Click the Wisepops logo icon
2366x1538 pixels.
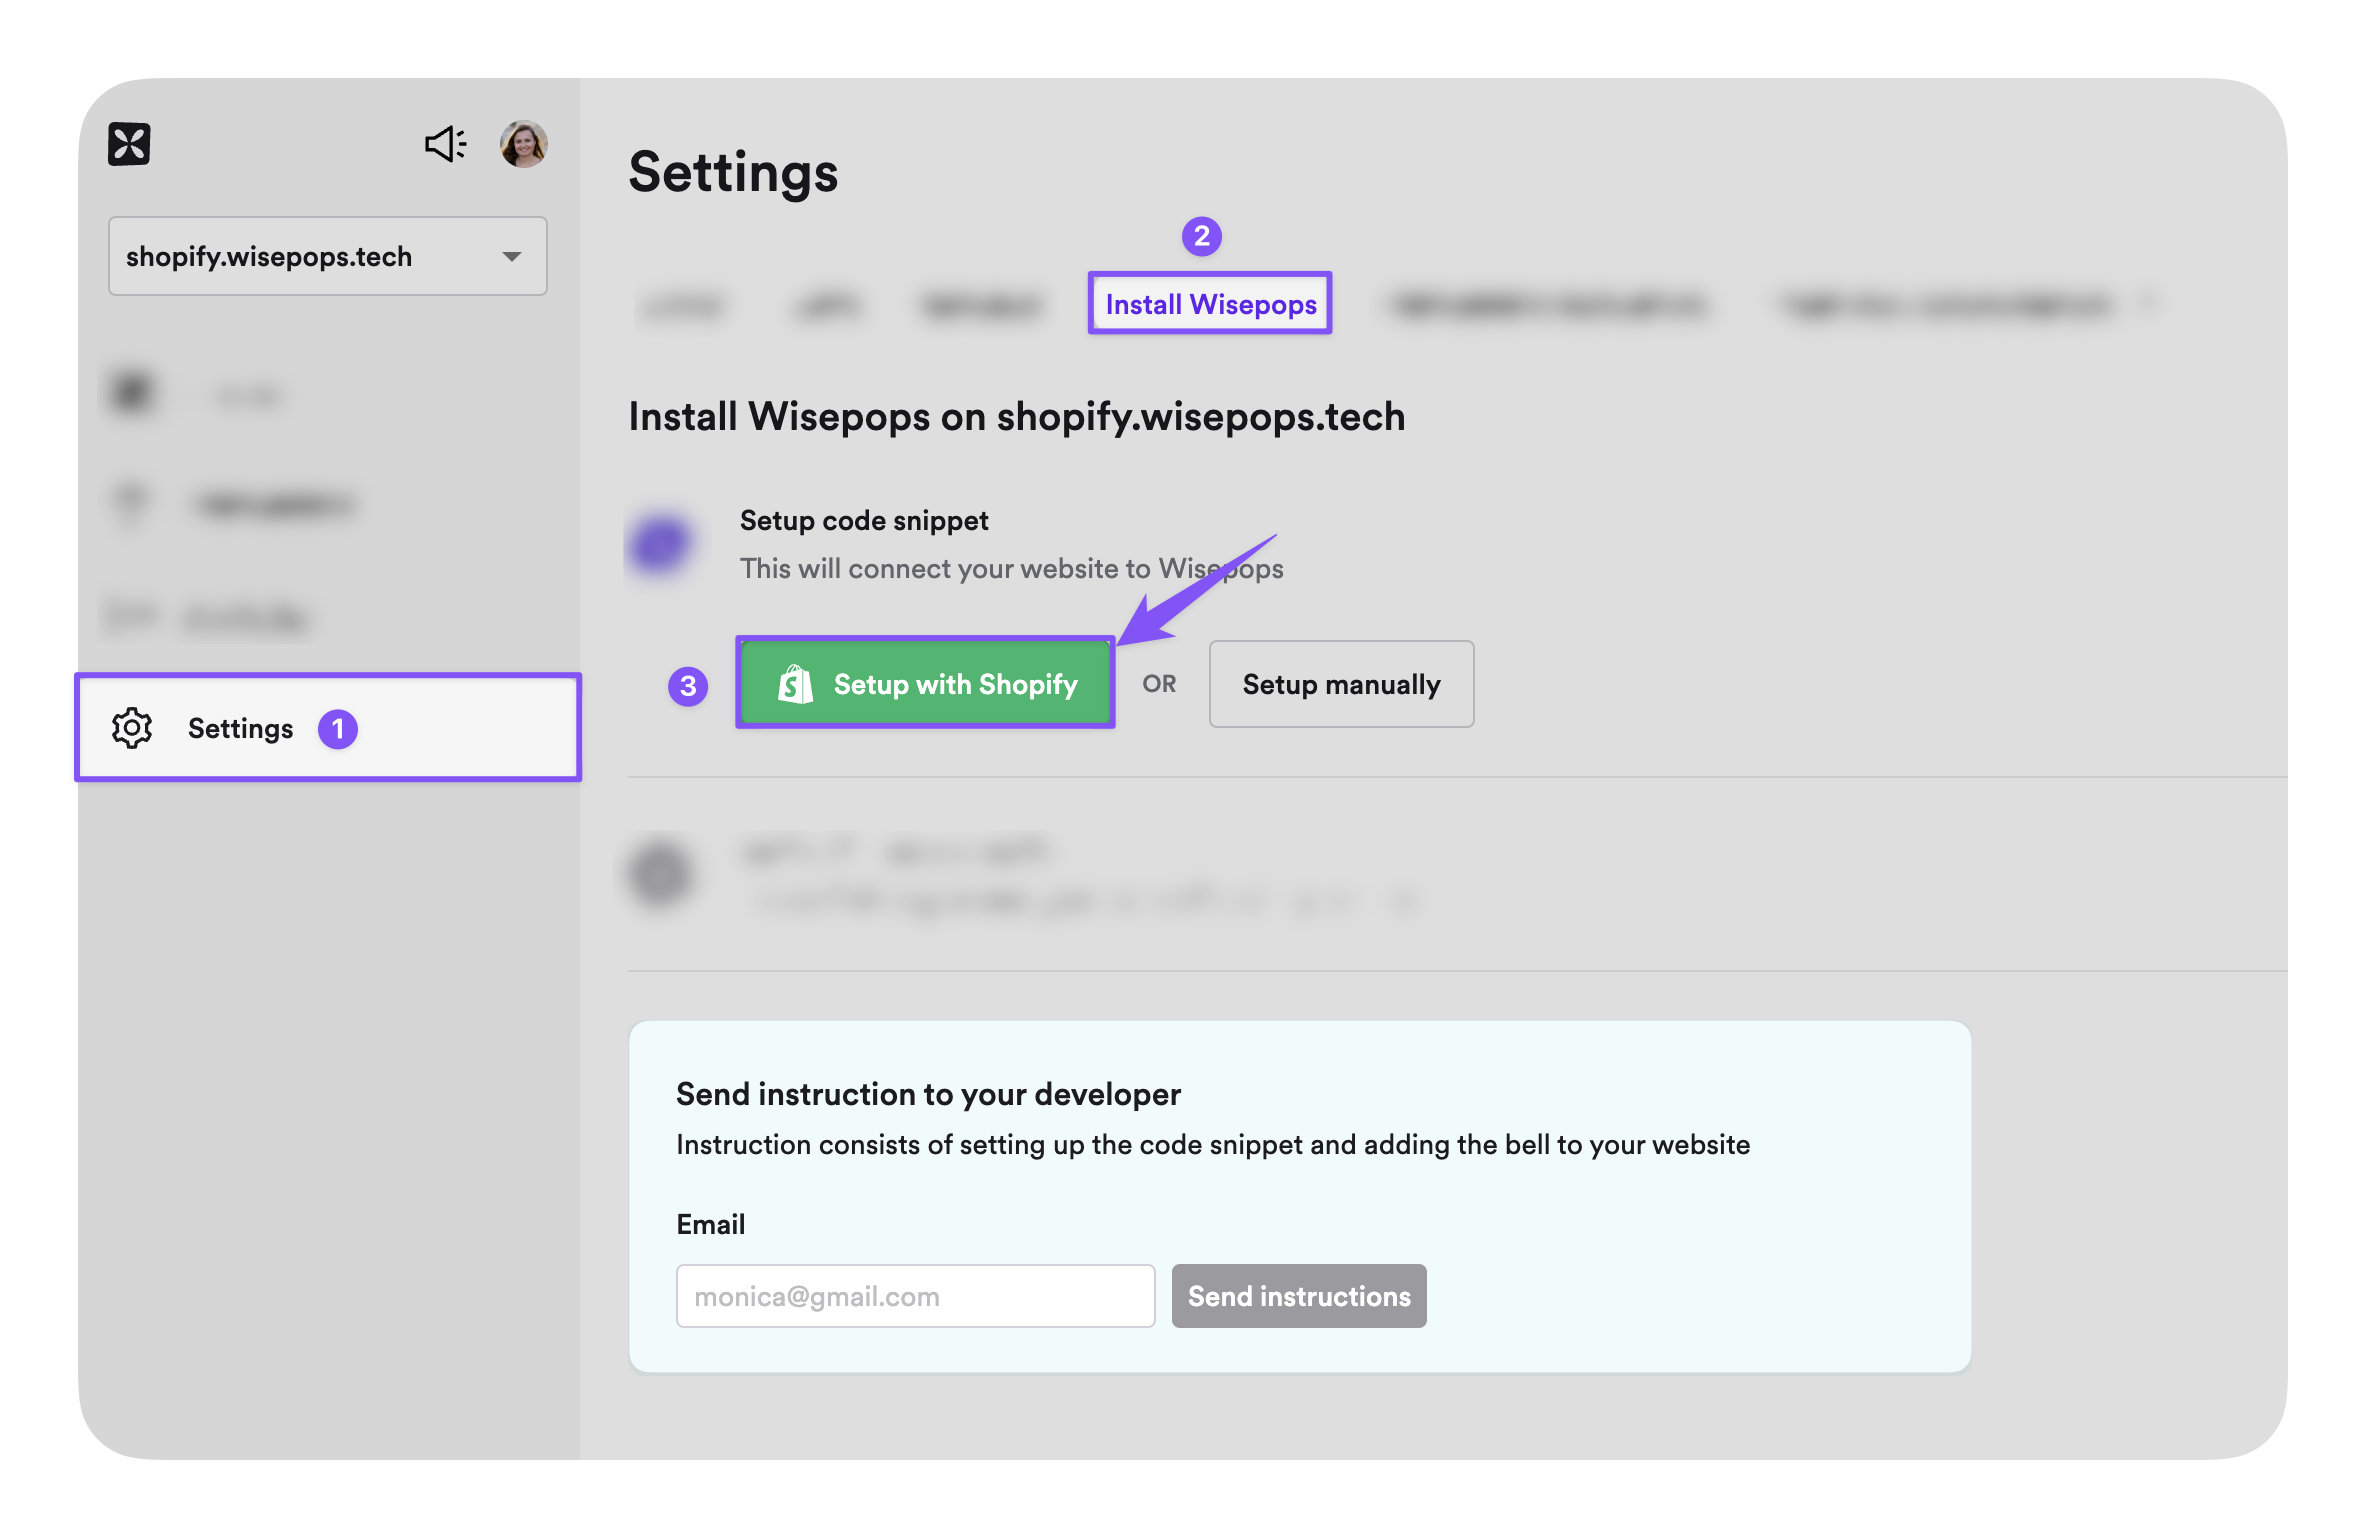click(129, 144)
